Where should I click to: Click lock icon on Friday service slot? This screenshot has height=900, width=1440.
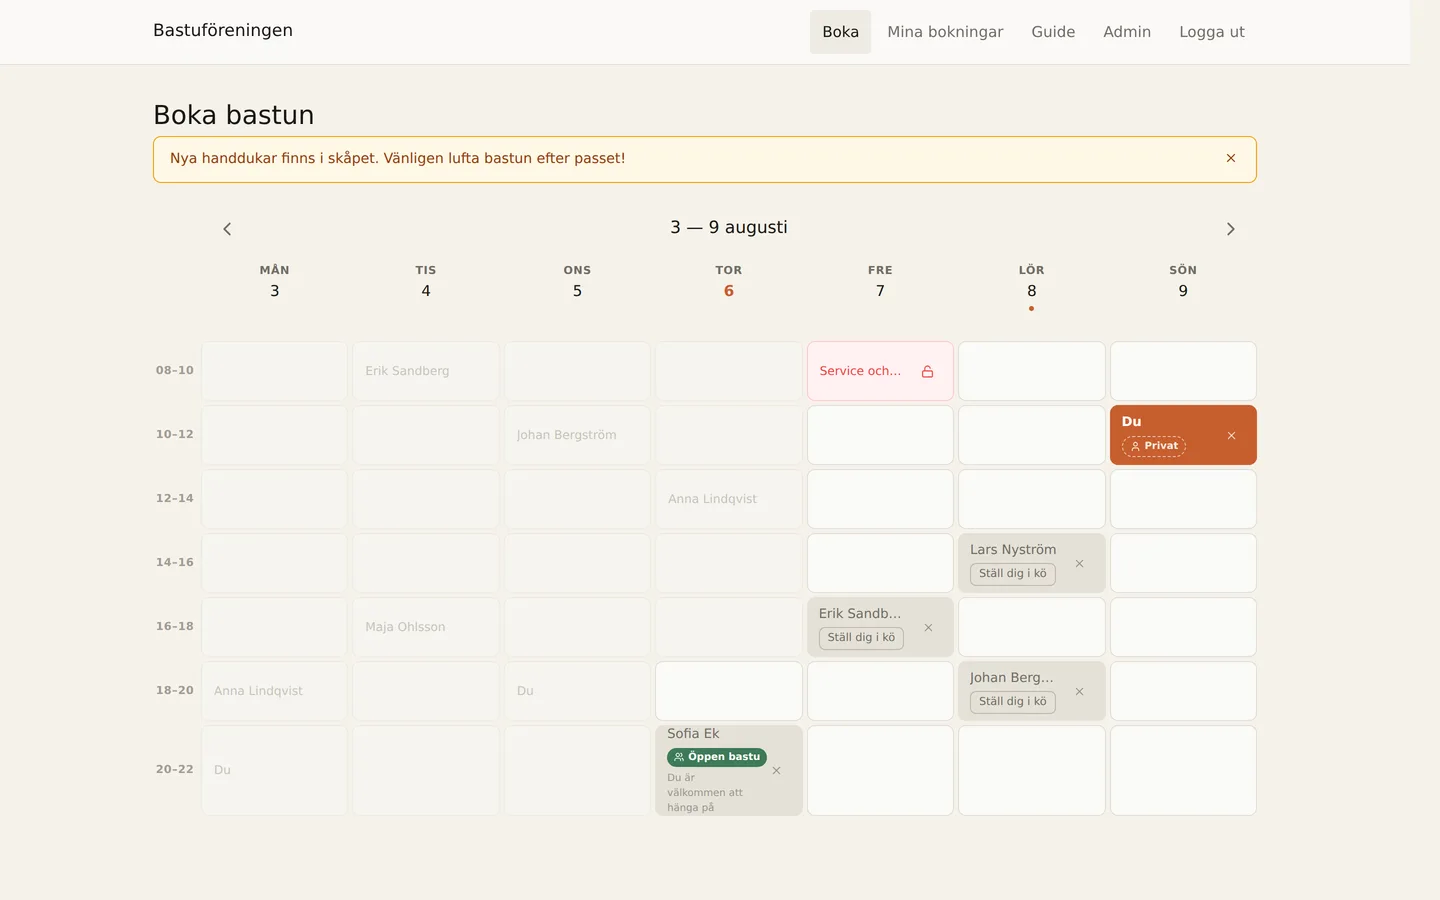(x=927, y=371)
